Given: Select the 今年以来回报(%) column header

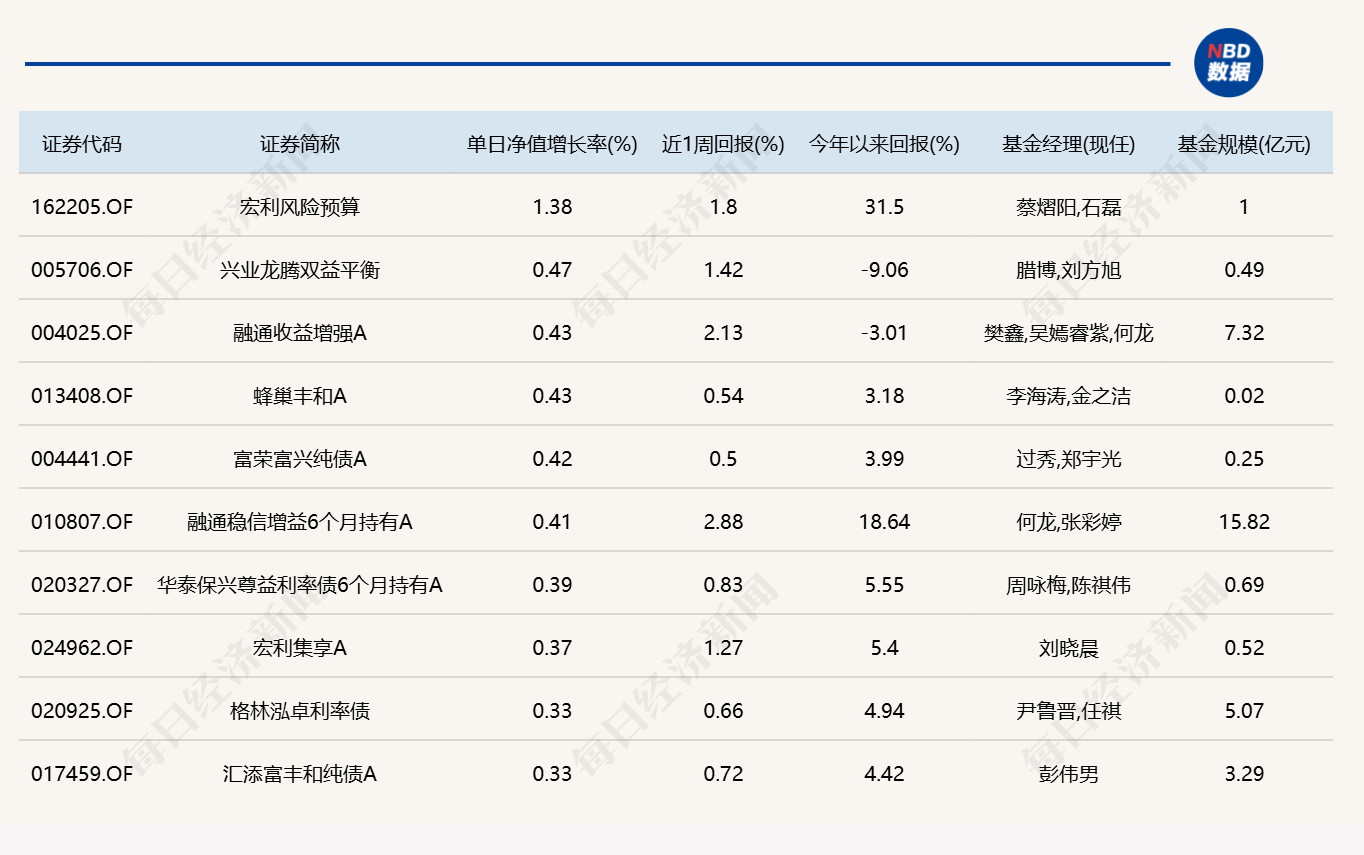Looking at the screenshot, I should pyautogui.click(x=884, y=144).
